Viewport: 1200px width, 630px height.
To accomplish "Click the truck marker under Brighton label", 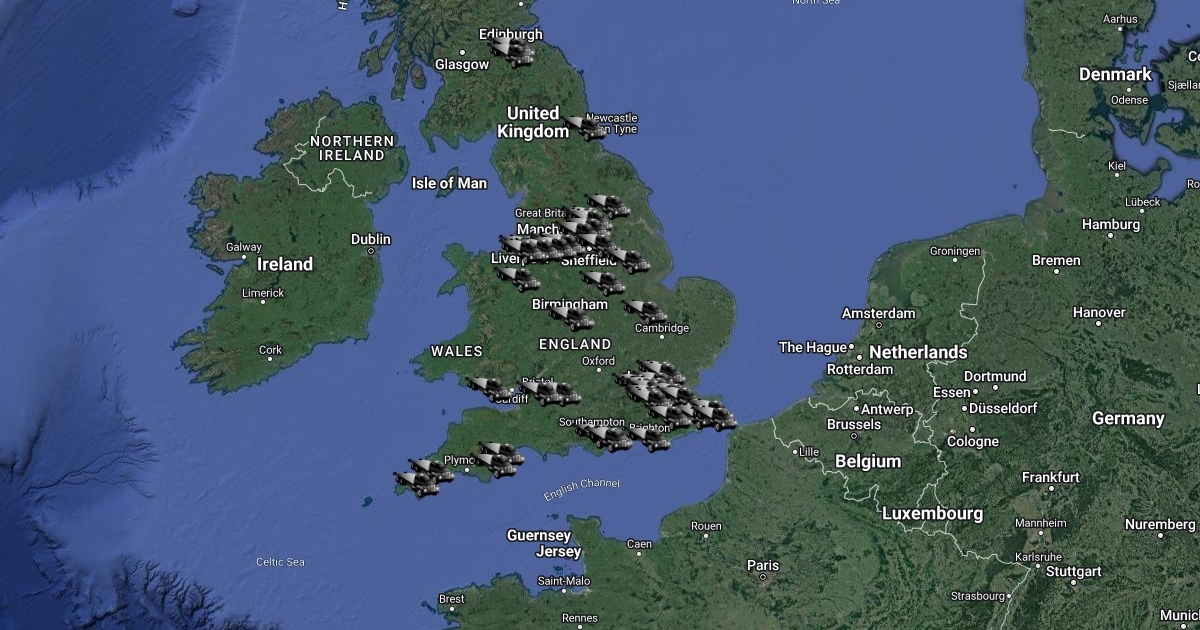I will click(x=651, y=439).
